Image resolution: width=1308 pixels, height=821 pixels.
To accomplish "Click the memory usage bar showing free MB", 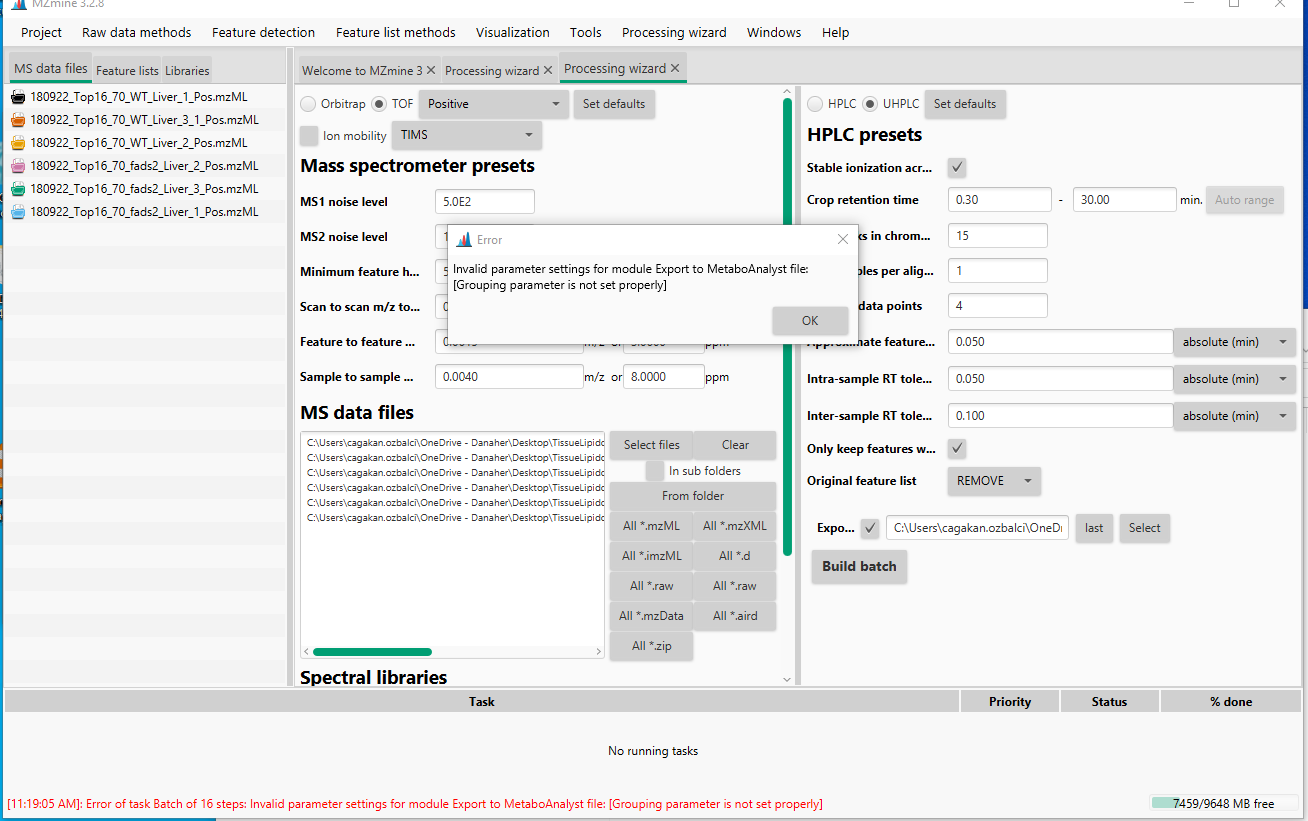I will (1222, 803).
